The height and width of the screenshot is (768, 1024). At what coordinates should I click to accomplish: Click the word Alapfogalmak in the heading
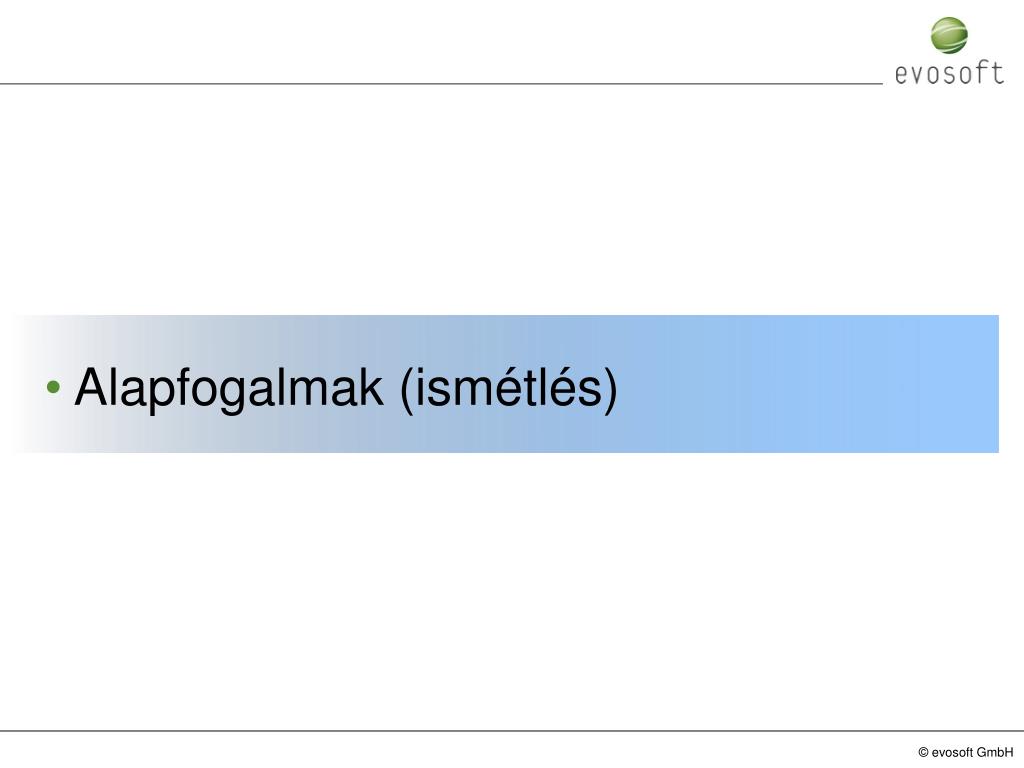tap(229, 389)
